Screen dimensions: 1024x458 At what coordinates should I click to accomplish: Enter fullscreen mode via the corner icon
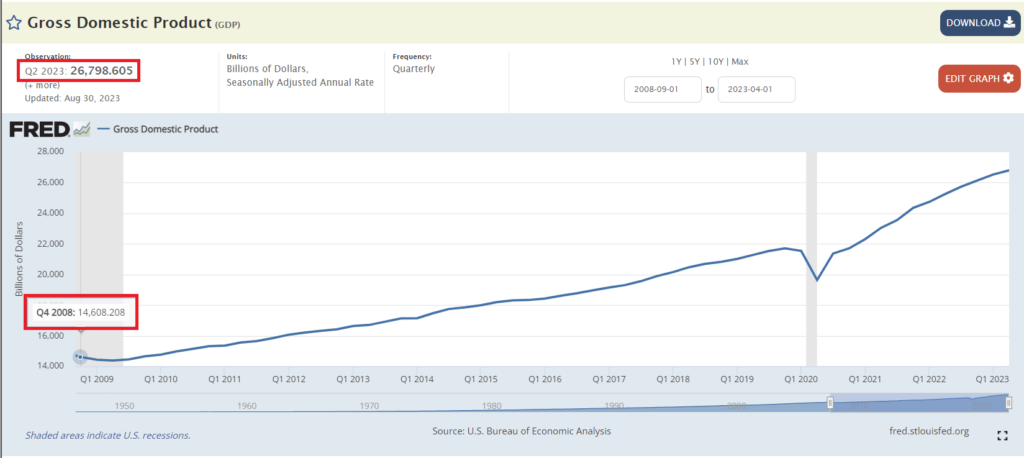pyautogui.click(x=1002, y=435)
